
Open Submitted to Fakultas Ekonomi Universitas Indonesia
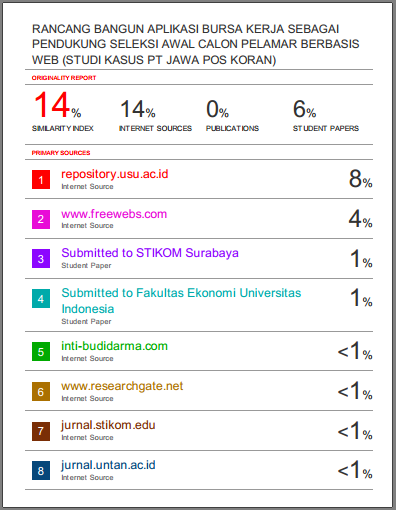(181, 301)
